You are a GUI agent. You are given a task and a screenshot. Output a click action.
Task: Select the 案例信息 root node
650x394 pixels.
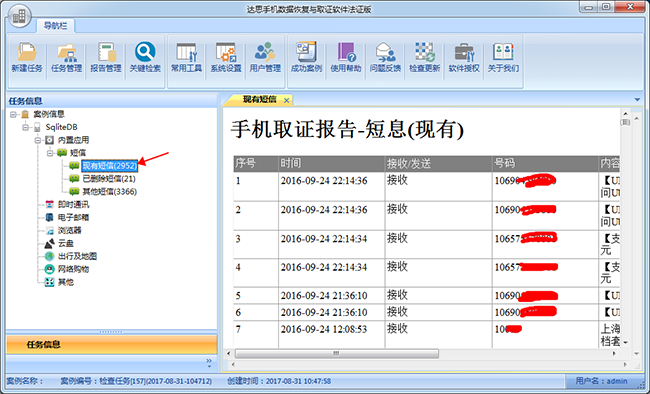click(49, 114)
